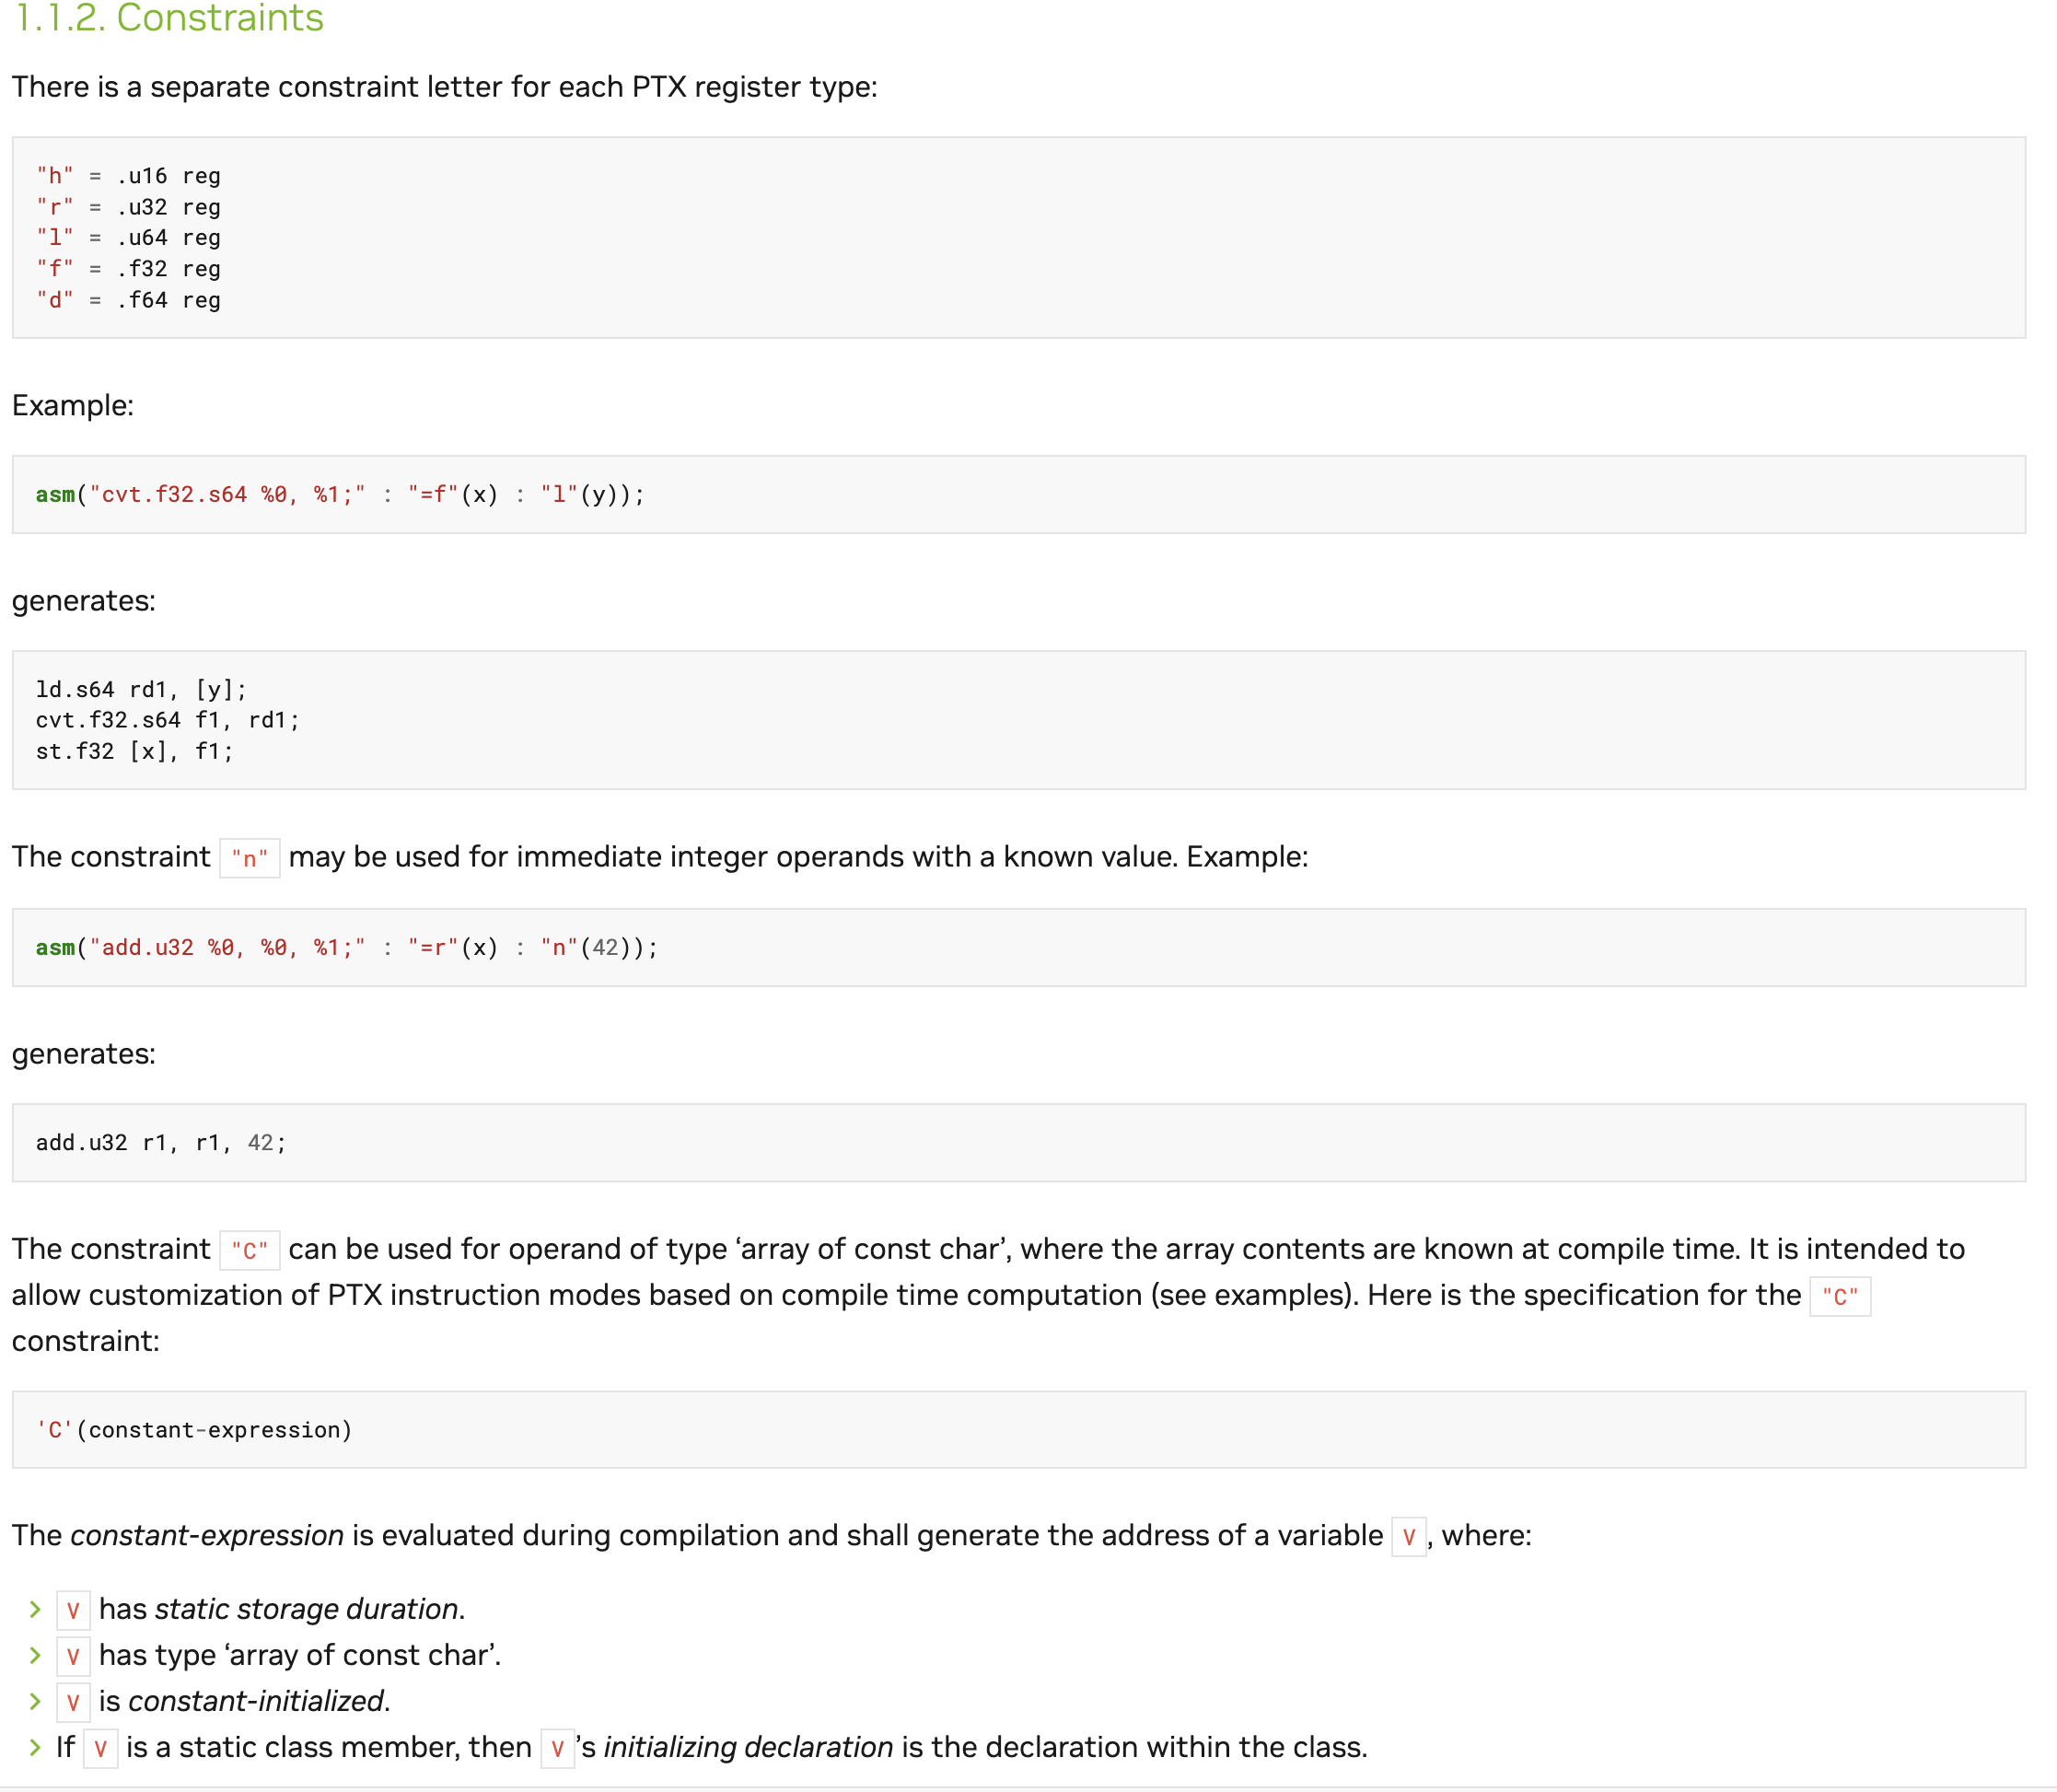Click the italic "constant-expression" text in the paragraph
This screenshot has width=2057, height=1792.
pyautogui.click(x=207, y=1535)
